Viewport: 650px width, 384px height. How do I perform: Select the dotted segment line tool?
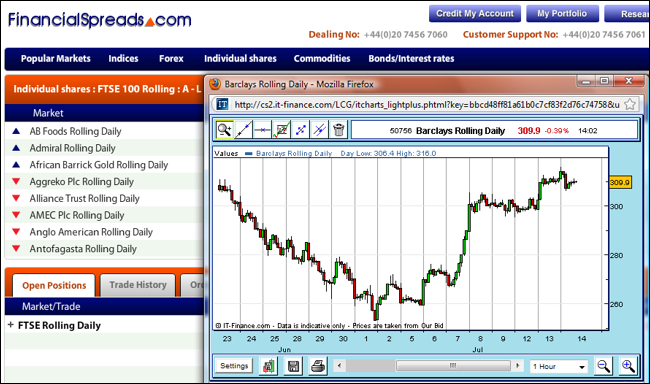[301, 130]
